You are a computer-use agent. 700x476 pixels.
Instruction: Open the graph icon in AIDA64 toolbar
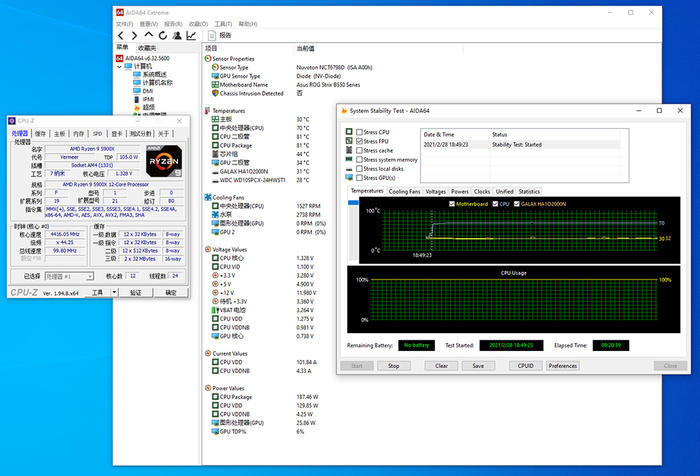(191, 35)
